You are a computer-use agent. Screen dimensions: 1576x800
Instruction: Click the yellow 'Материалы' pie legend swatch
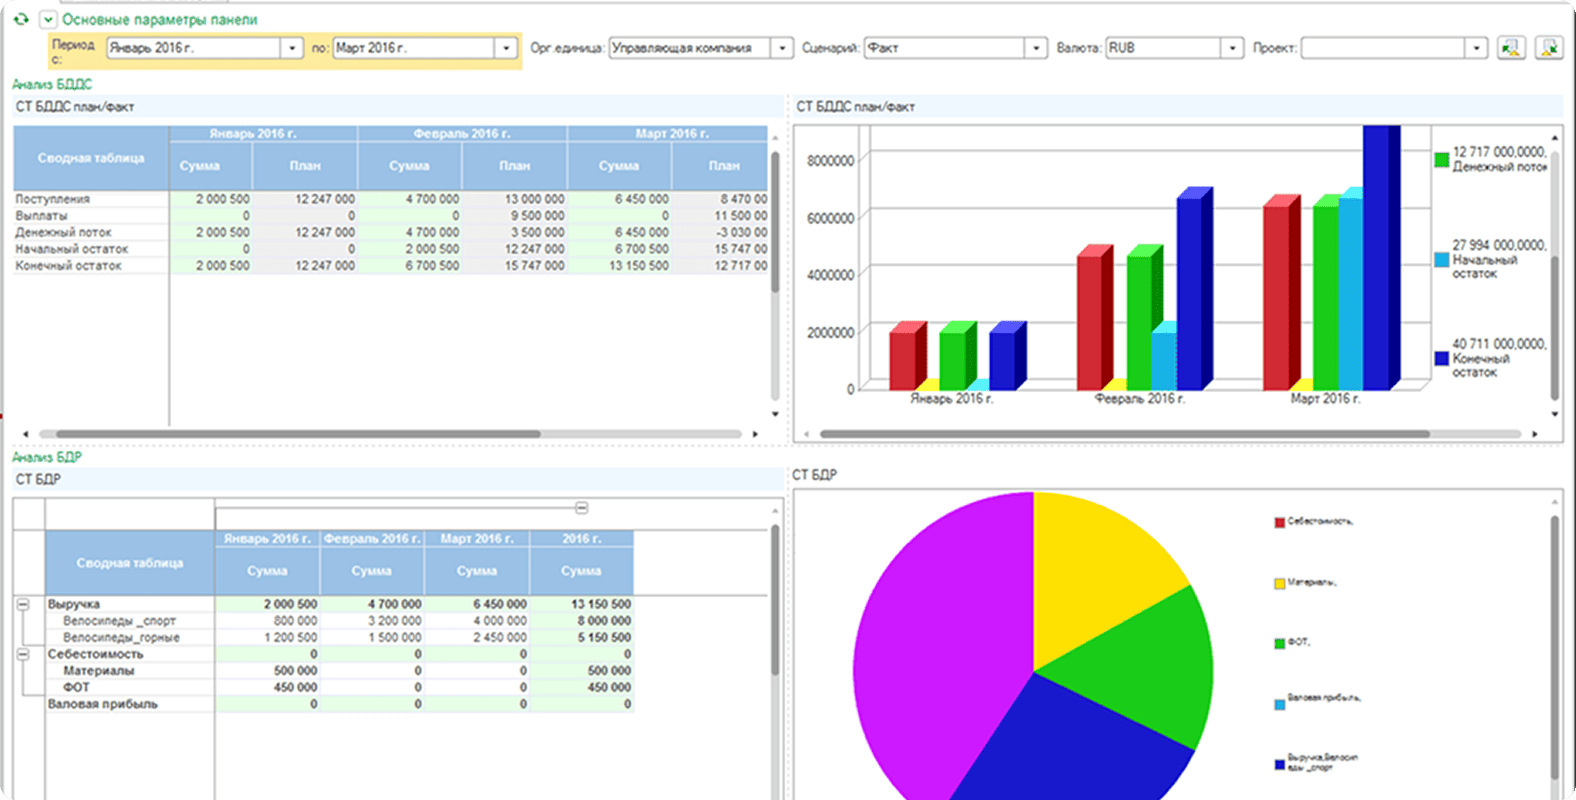click(x=1279, y=583)
